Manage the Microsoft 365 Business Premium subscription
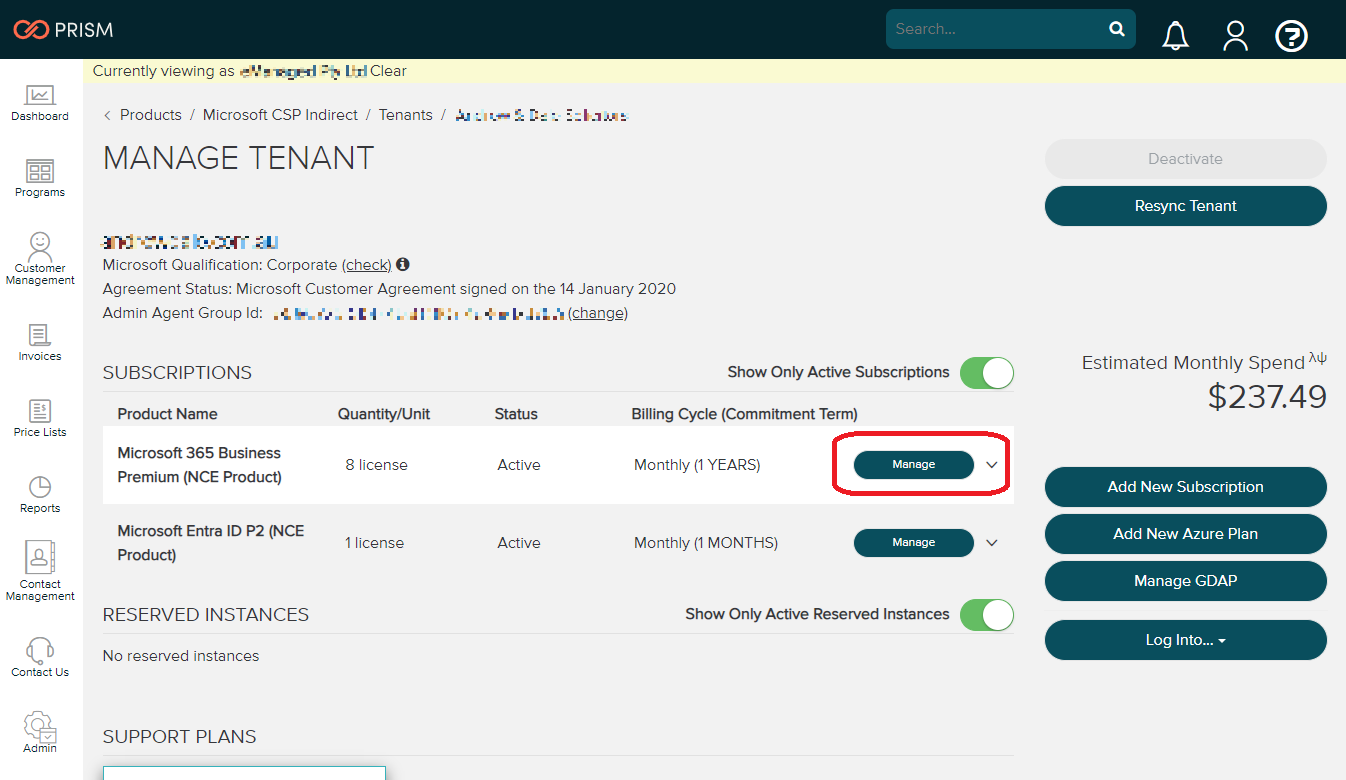 coord(913,465)
